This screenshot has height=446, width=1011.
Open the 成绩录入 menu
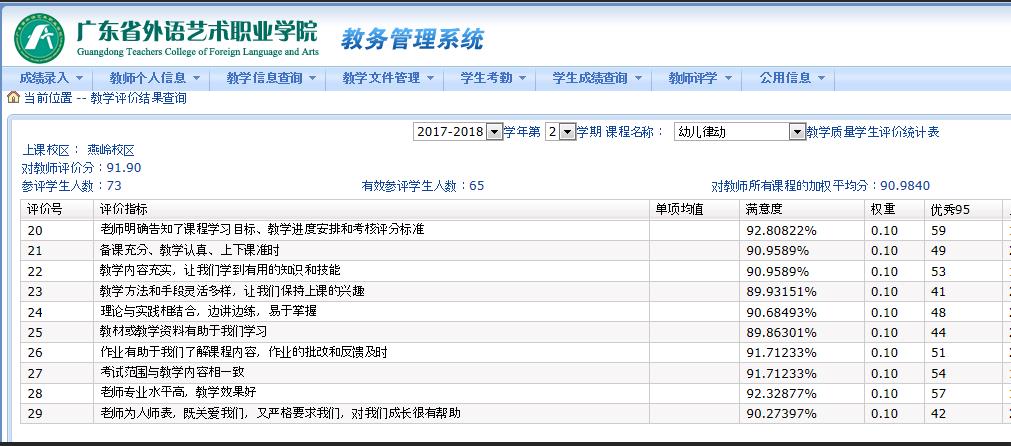(x=52, y=78)
